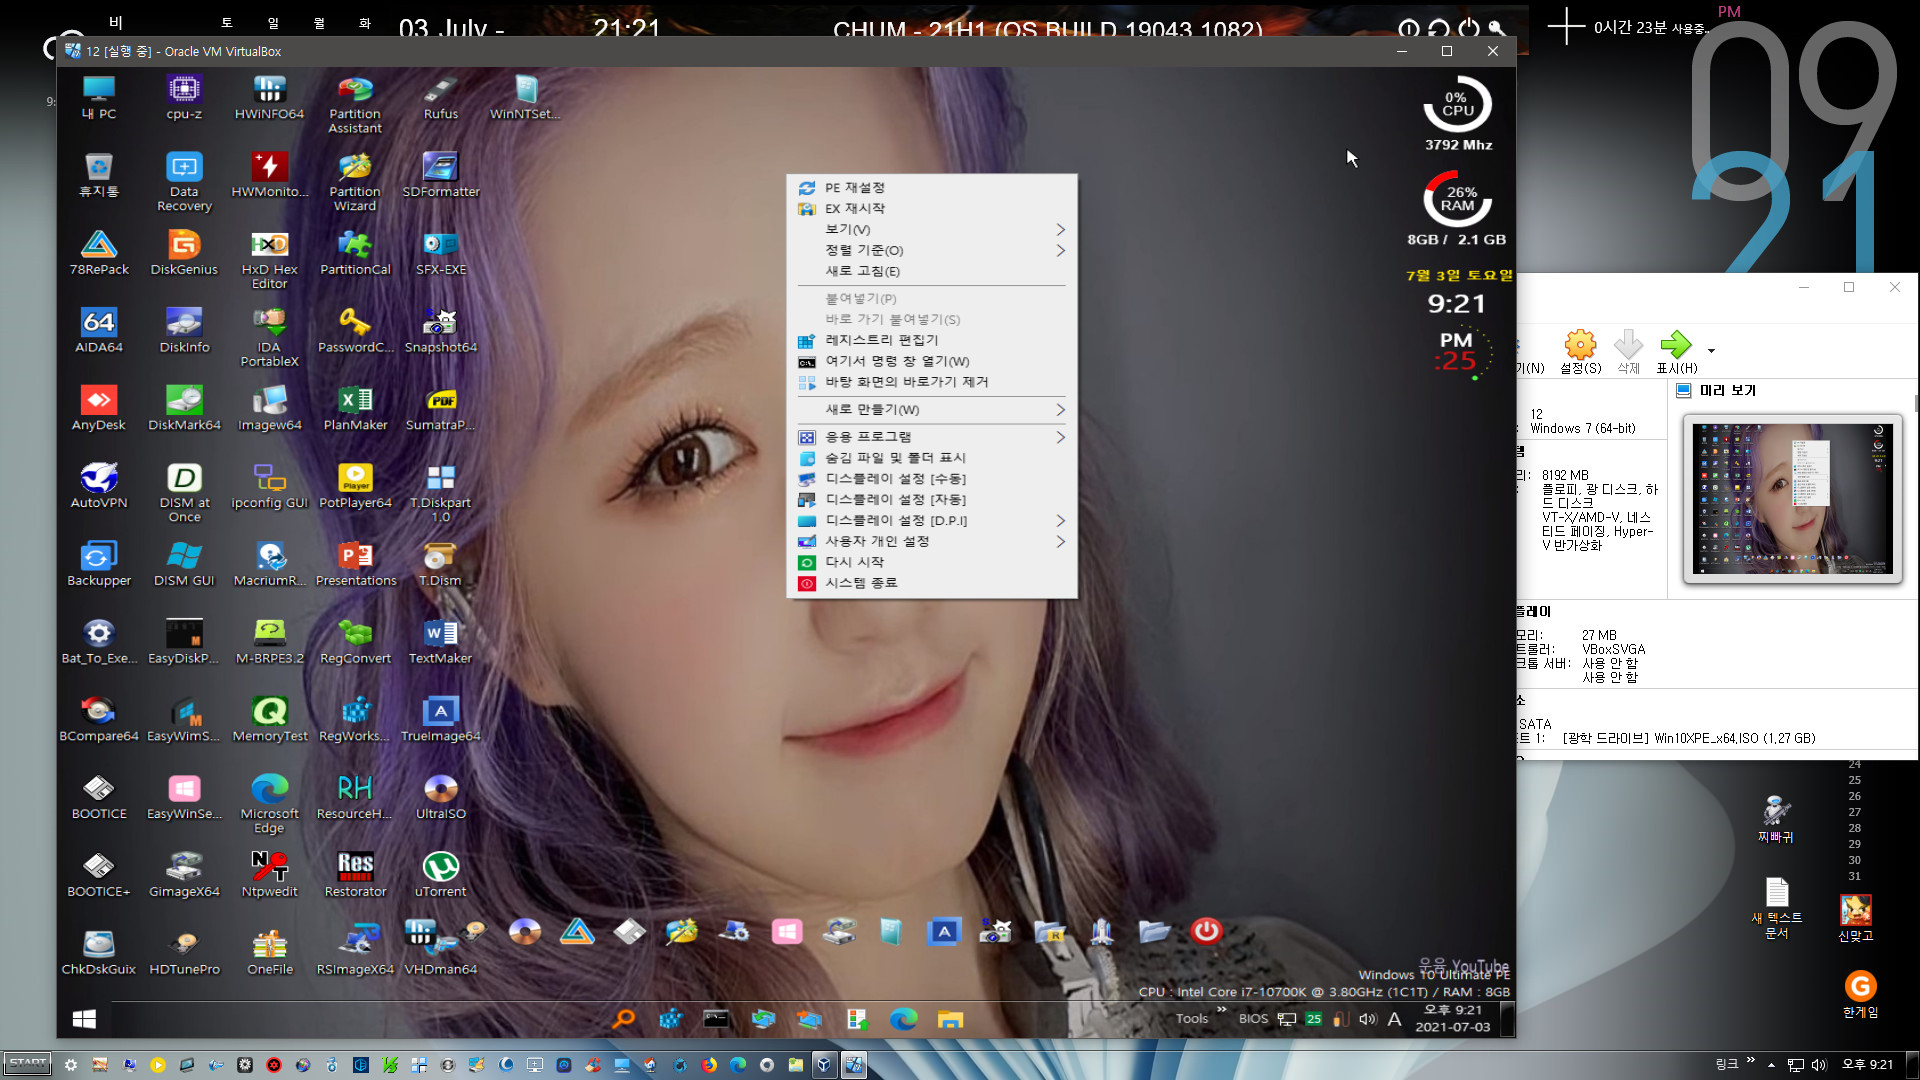The image size is (1920, 1080).
Task: Launch Ntpwedit desktop icon
Action: 269,874
